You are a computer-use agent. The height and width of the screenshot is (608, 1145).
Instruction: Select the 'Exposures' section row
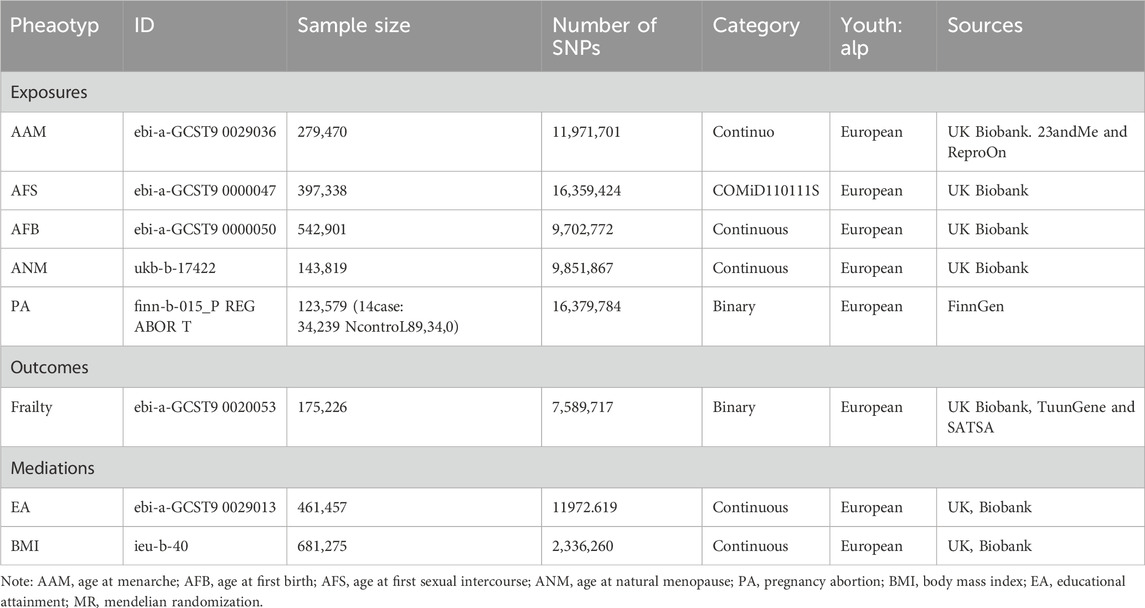coord(572,92)
